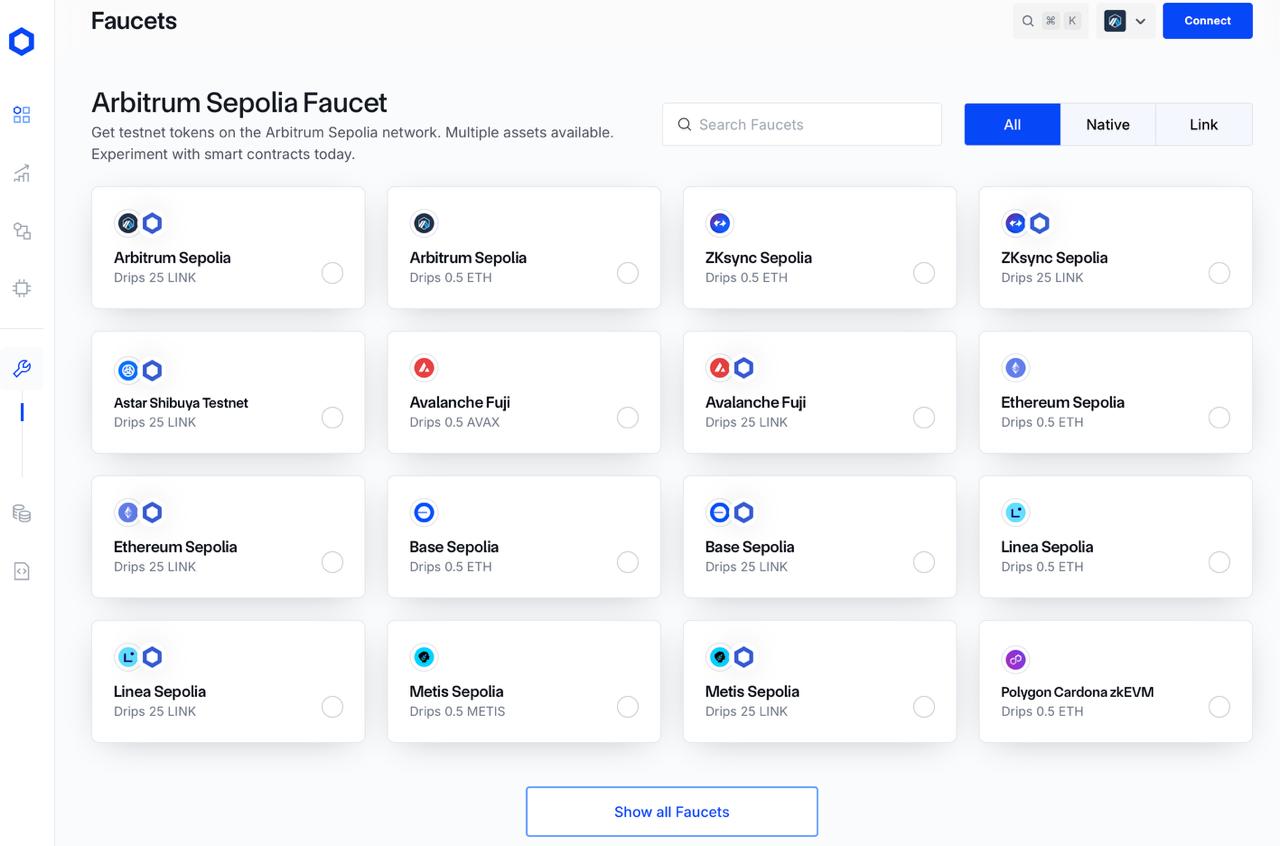Open the coins stack sidebar icon

[21, 513]
